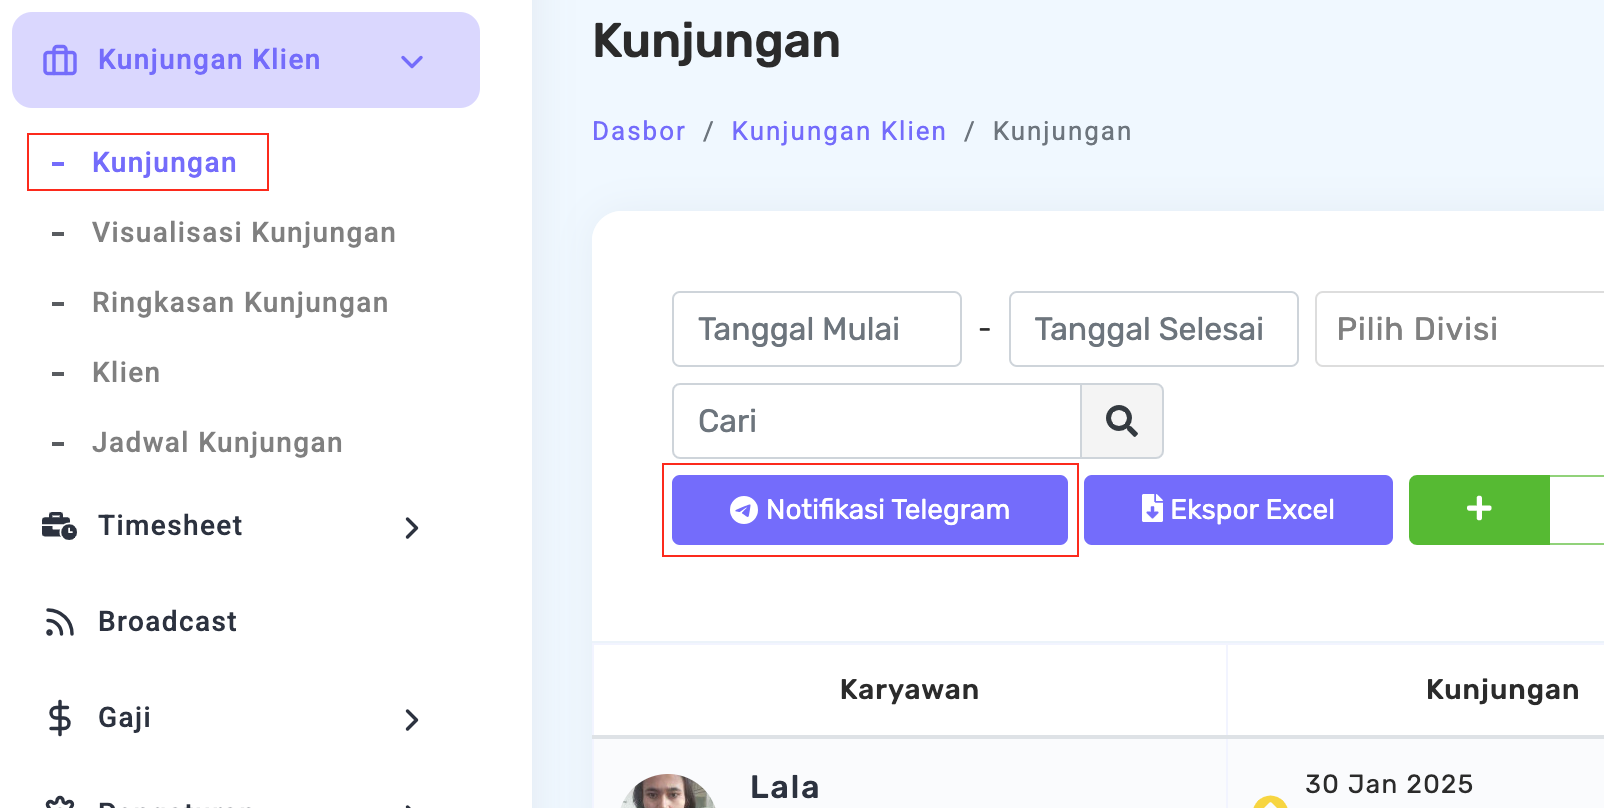Image resolution: width=1604 pixels, height=808 pixels.
Task: Follow the Kunjungan Klien breadcrumb link
Action: tap(839, 131)
